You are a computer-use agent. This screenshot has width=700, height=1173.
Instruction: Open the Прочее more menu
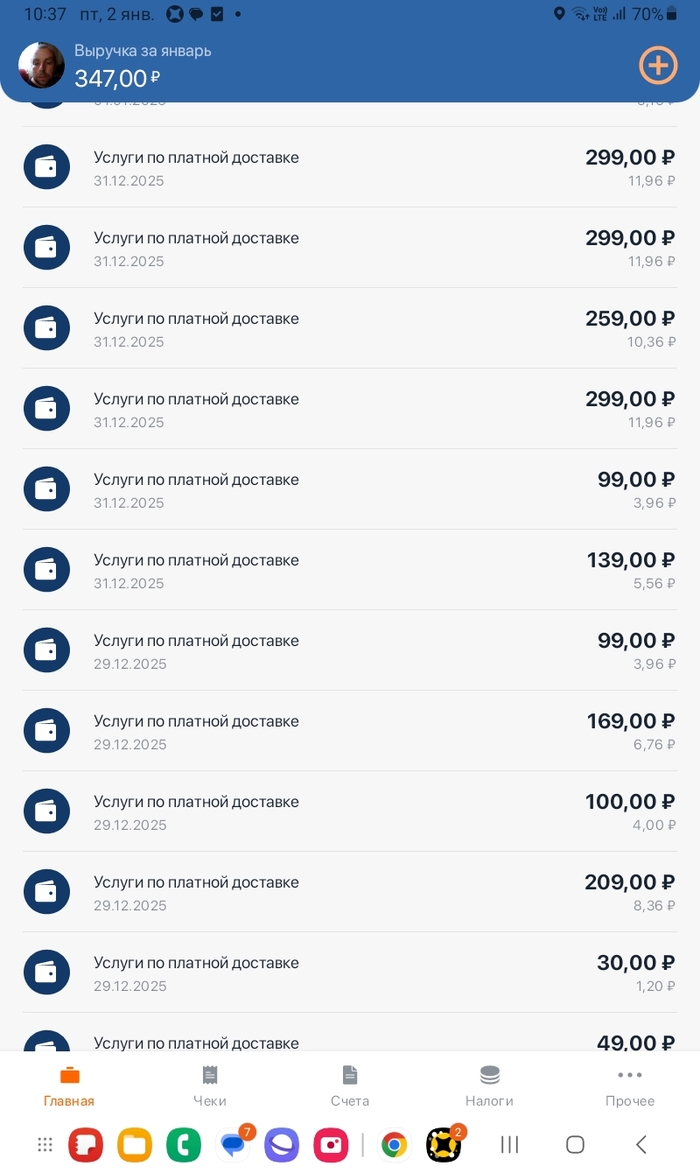[x=630, y=1086]
